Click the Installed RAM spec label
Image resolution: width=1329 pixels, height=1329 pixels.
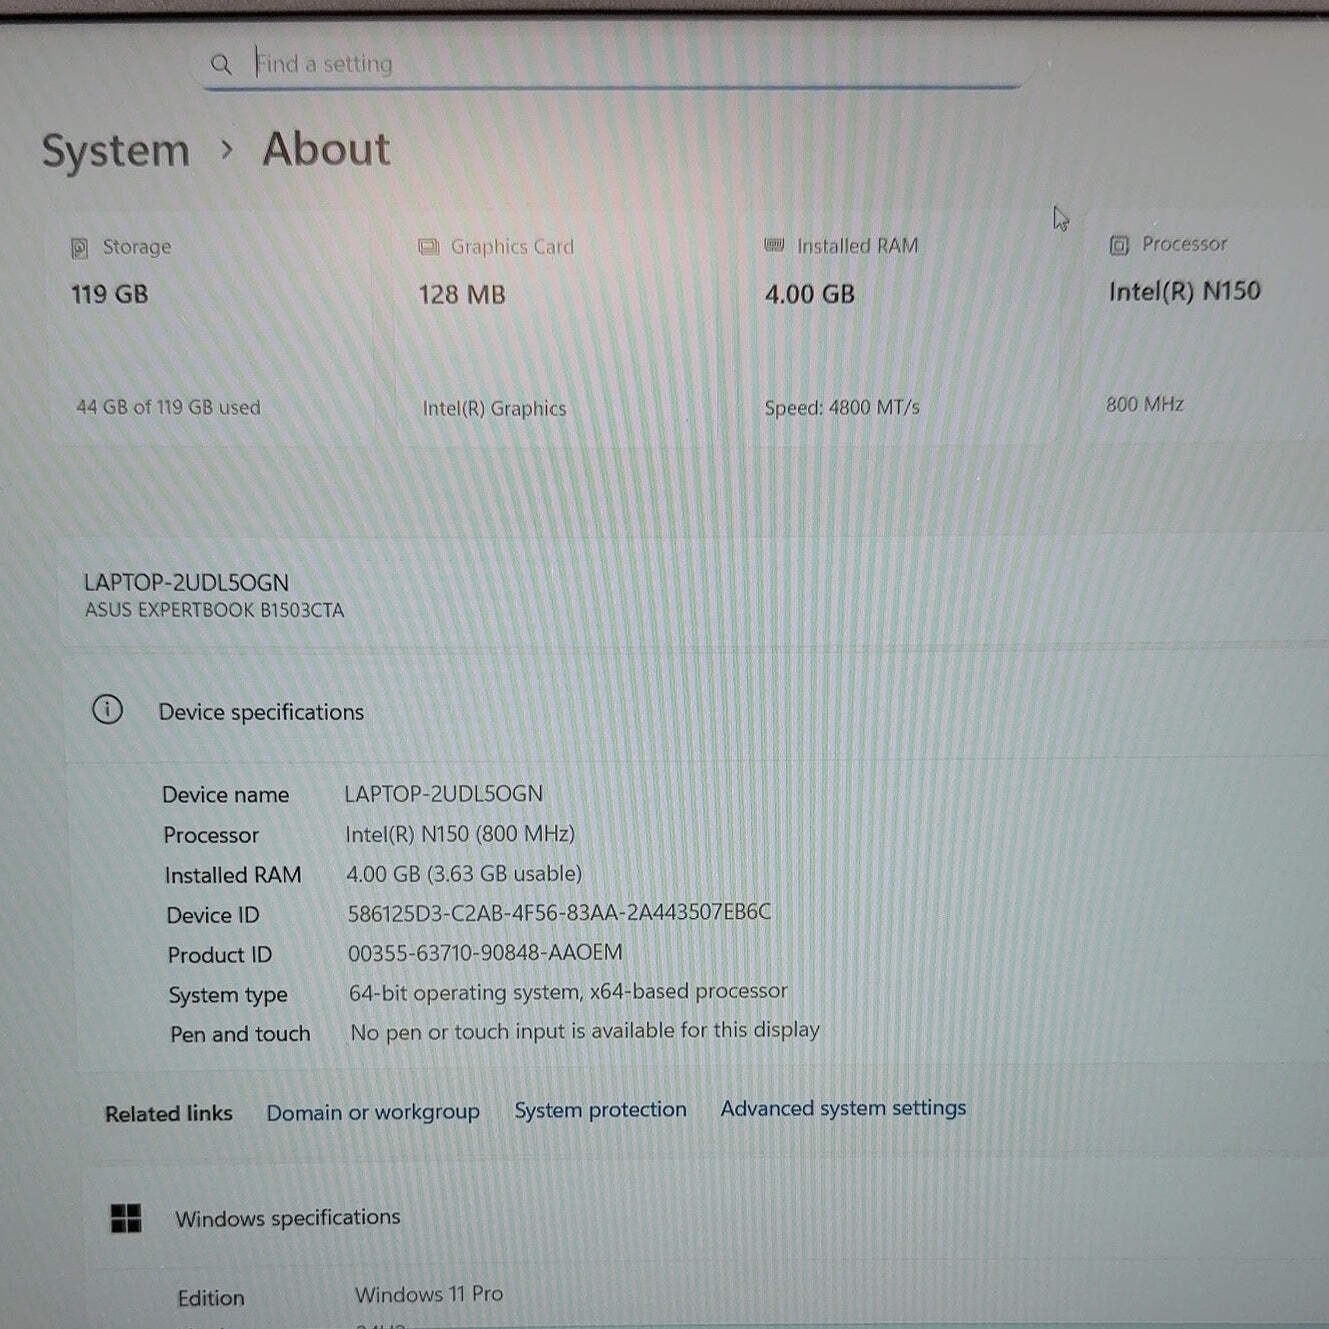click(233, 875)
